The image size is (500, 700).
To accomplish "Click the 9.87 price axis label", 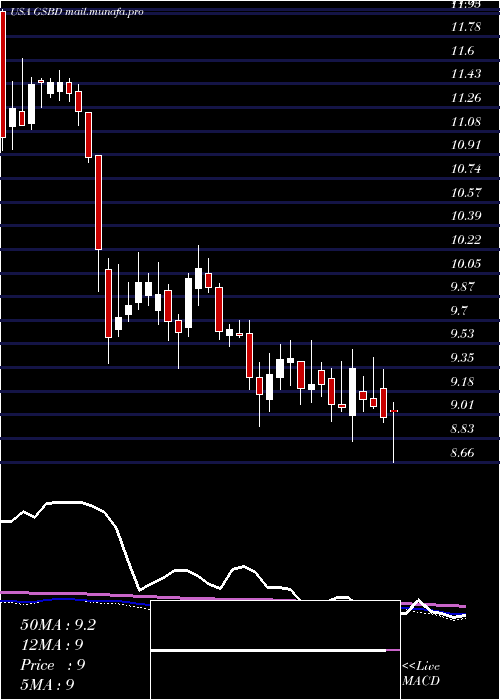I will (x=462, y=287).
